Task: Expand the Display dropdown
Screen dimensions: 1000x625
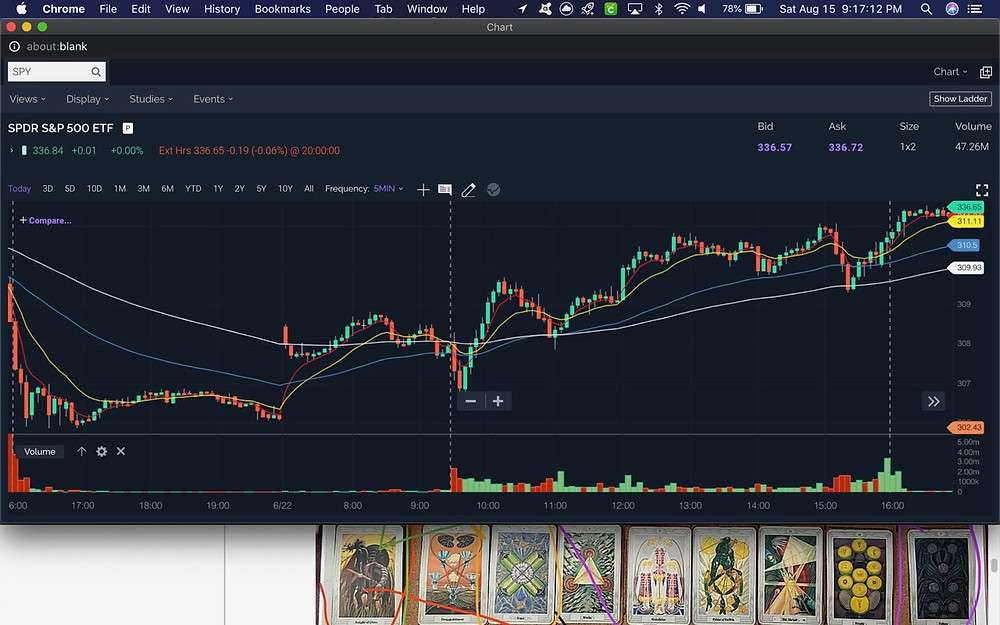Action: click(x=87, y=99)
